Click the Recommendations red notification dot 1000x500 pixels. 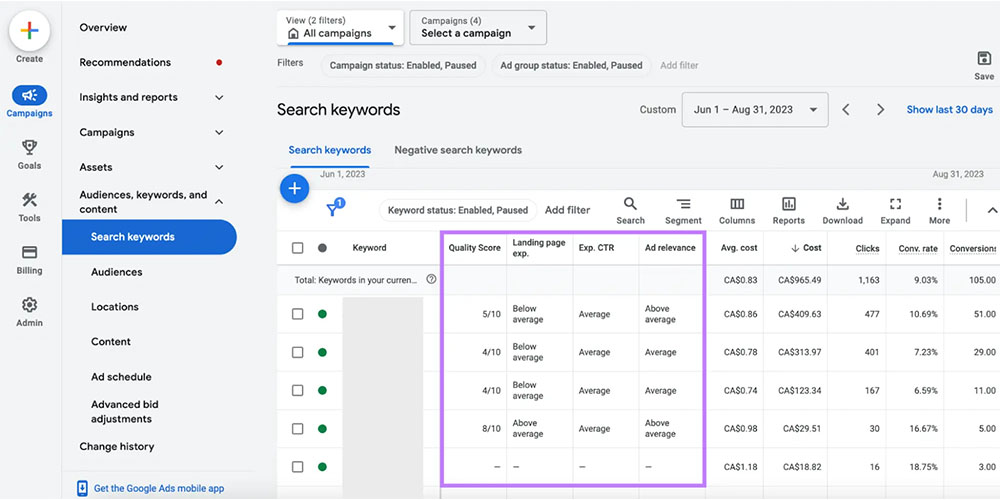pos(219,62)
